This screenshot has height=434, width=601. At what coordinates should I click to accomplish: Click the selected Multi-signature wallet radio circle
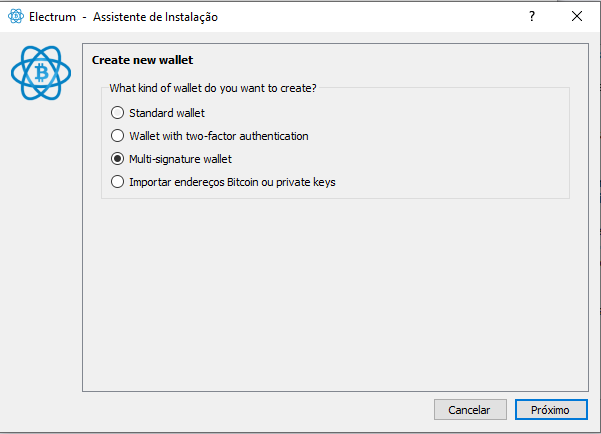tap(117, 159)
